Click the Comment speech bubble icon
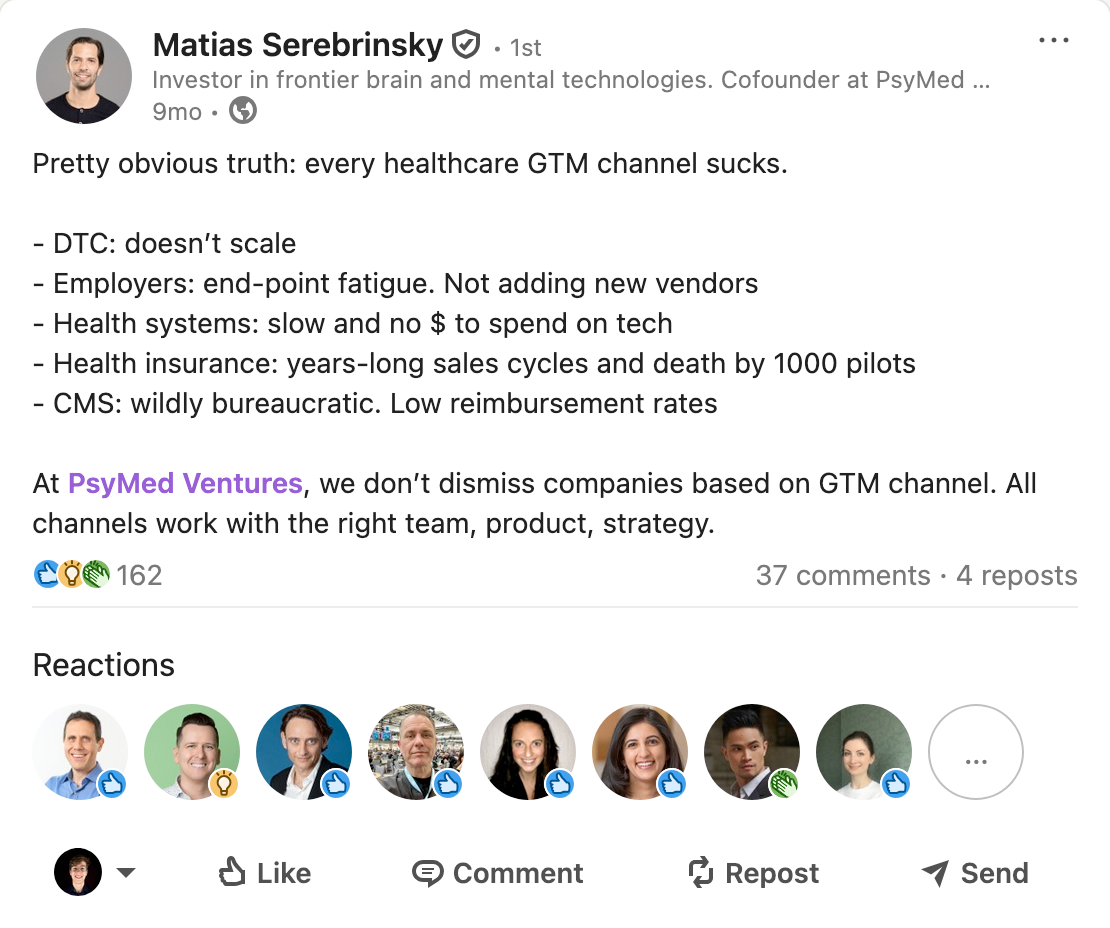 [427, 873]
